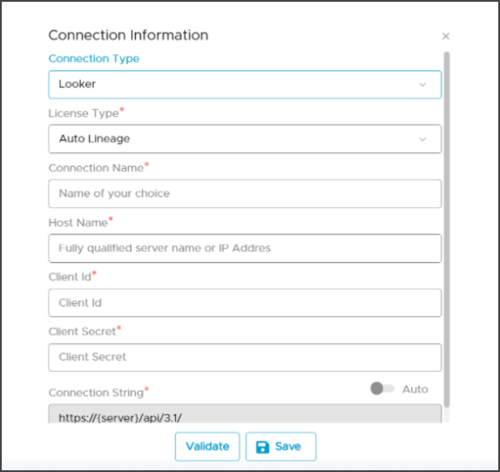This screenshot has width=500, height=472.
Task: Toggle the Auto connection string switch
Action: pos(382,388)
